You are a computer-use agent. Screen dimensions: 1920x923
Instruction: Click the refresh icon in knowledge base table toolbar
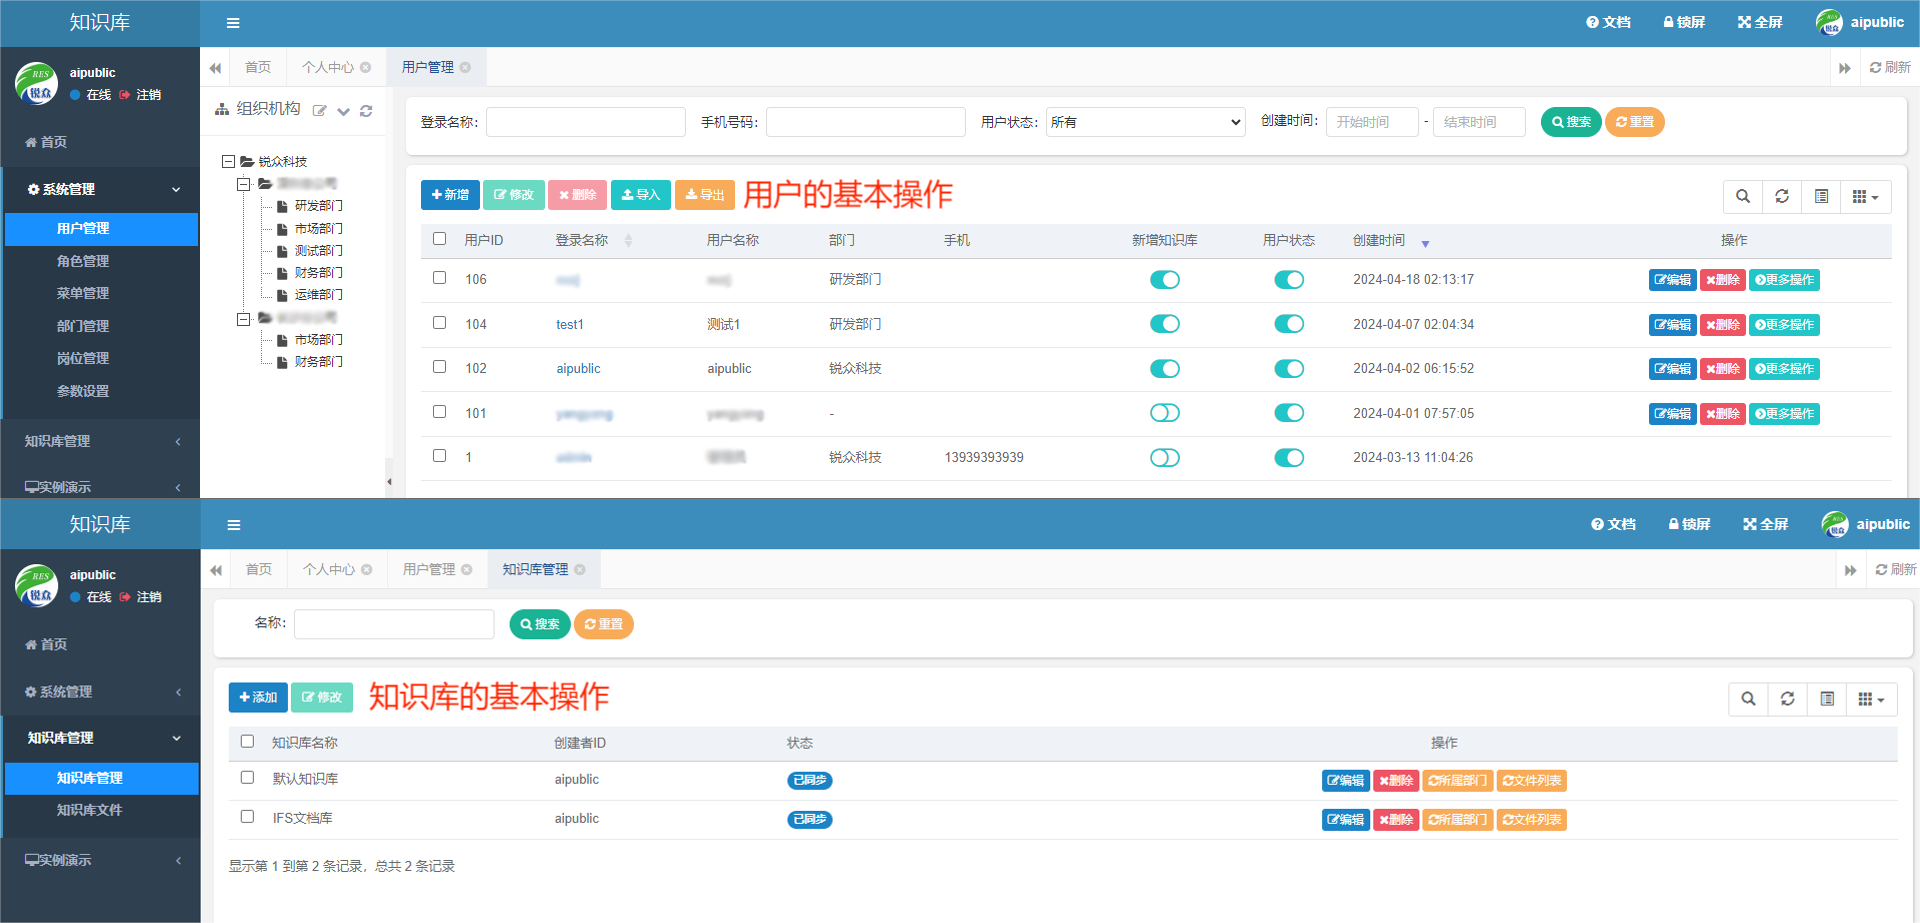1788,699
